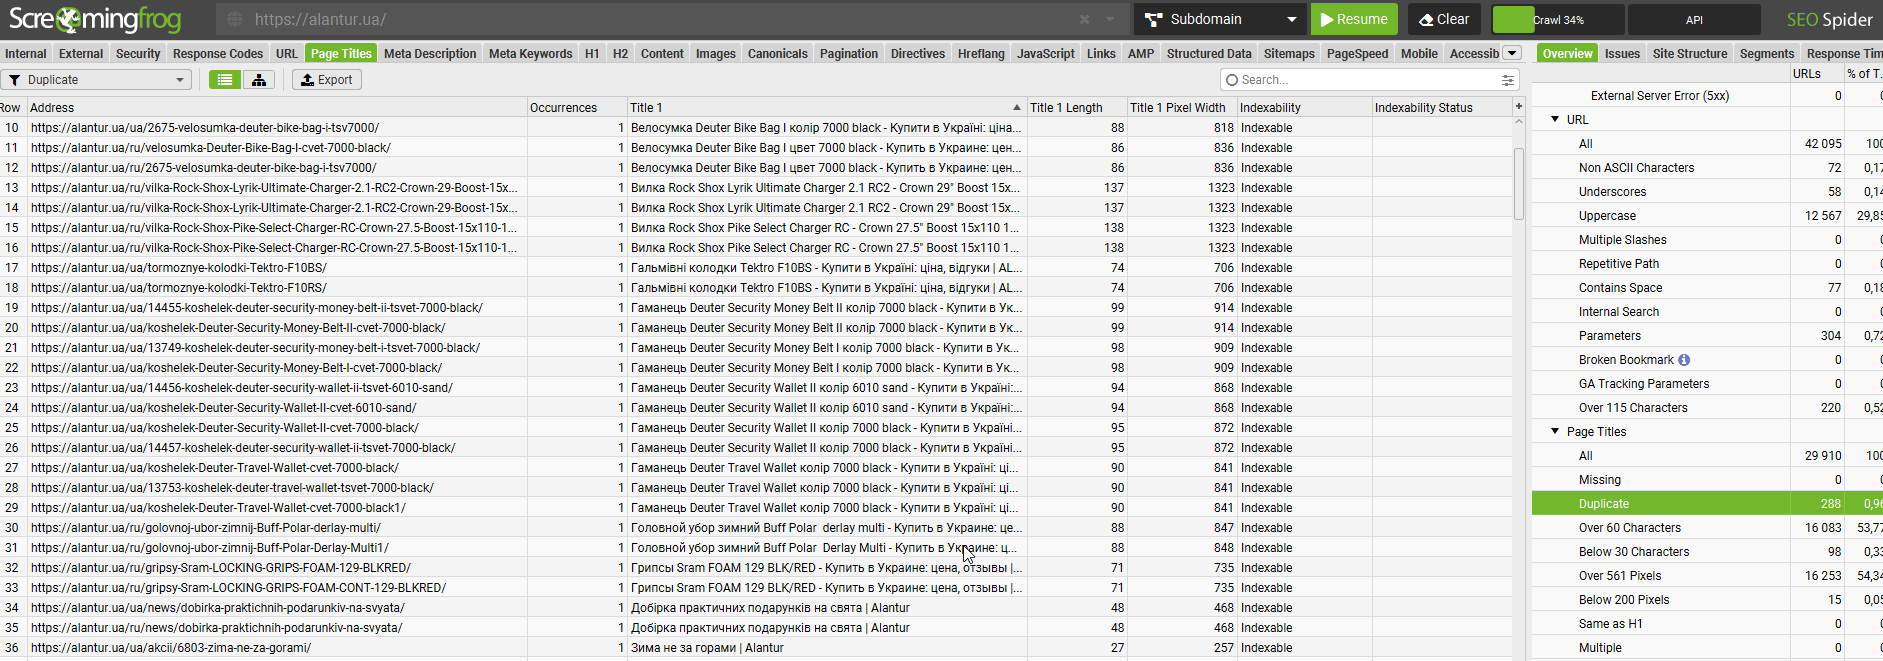This screenshot has width=1883, height=661.
Task: Select row 36 zima-ne-za-gorami URL
Action: point(170,648)
